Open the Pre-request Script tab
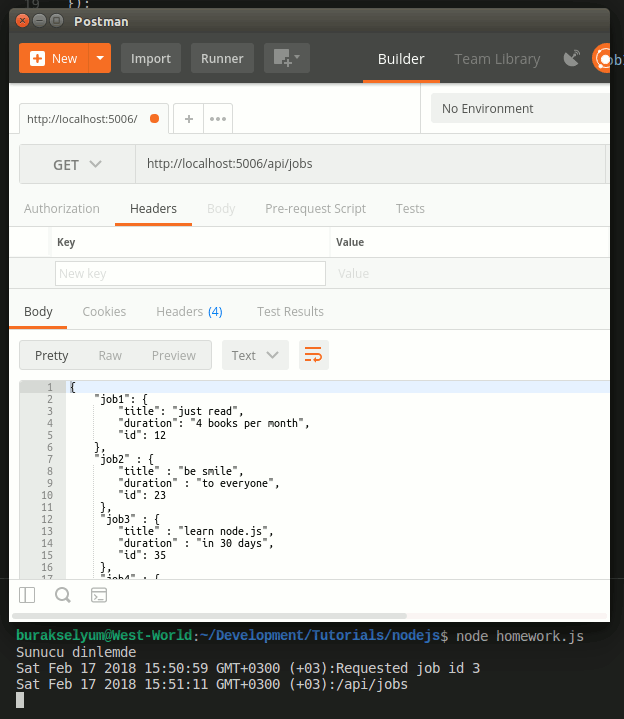 point(315,209)
